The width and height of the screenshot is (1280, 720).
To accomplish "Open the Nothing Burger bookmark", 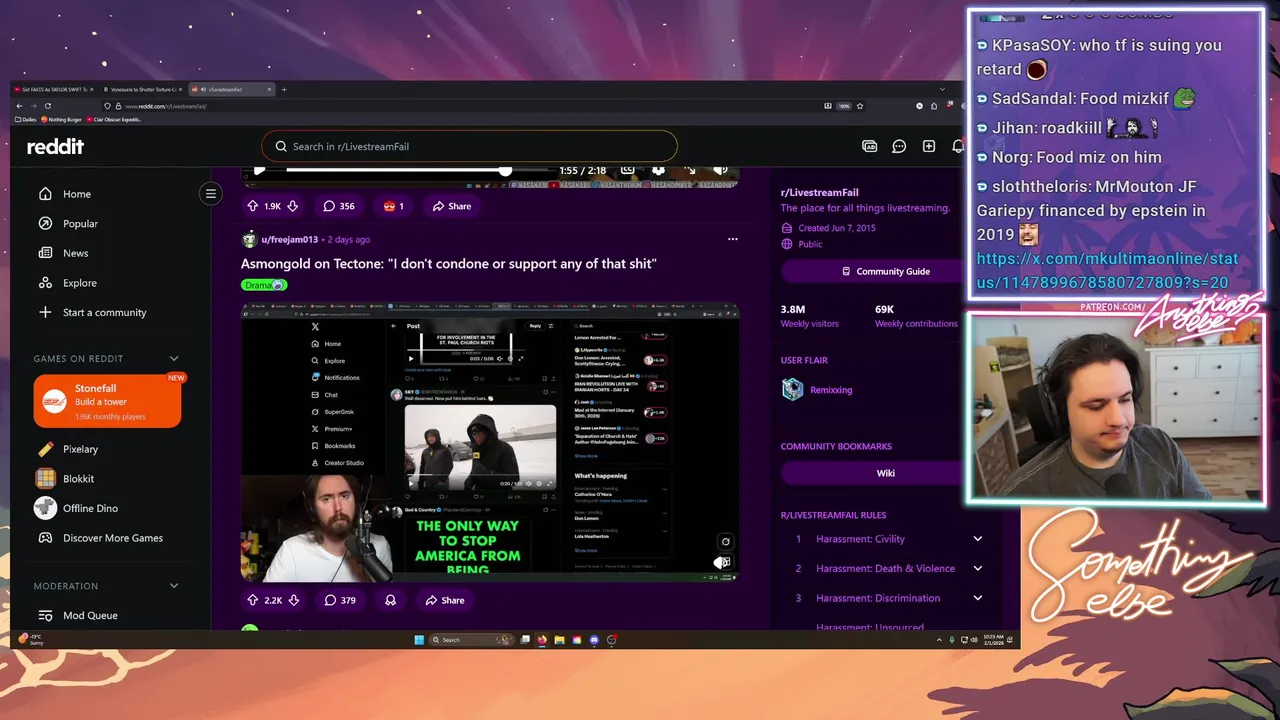I will (62, 119).
